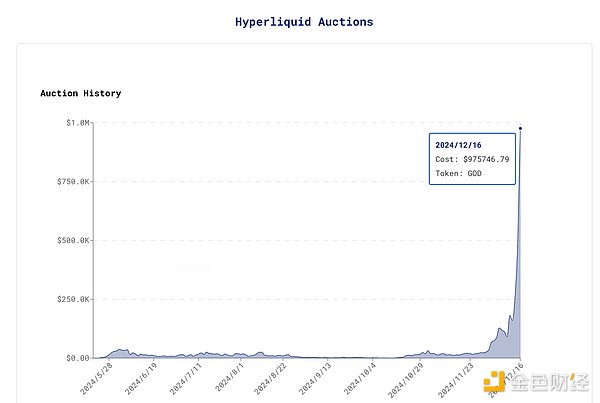Click the tooltip date "2024/12/16"
600x403 pixels.
click(458, 145)
